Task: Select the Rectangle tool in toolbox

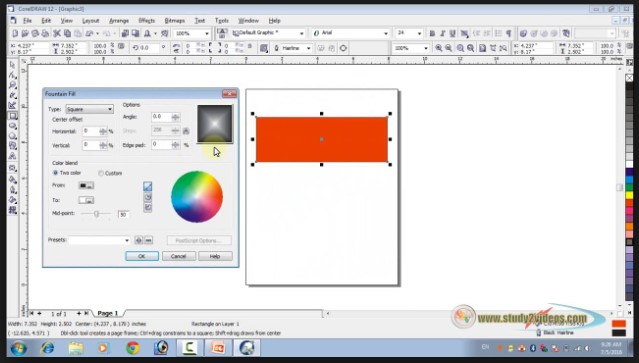Action: click(x=13, y=116)
